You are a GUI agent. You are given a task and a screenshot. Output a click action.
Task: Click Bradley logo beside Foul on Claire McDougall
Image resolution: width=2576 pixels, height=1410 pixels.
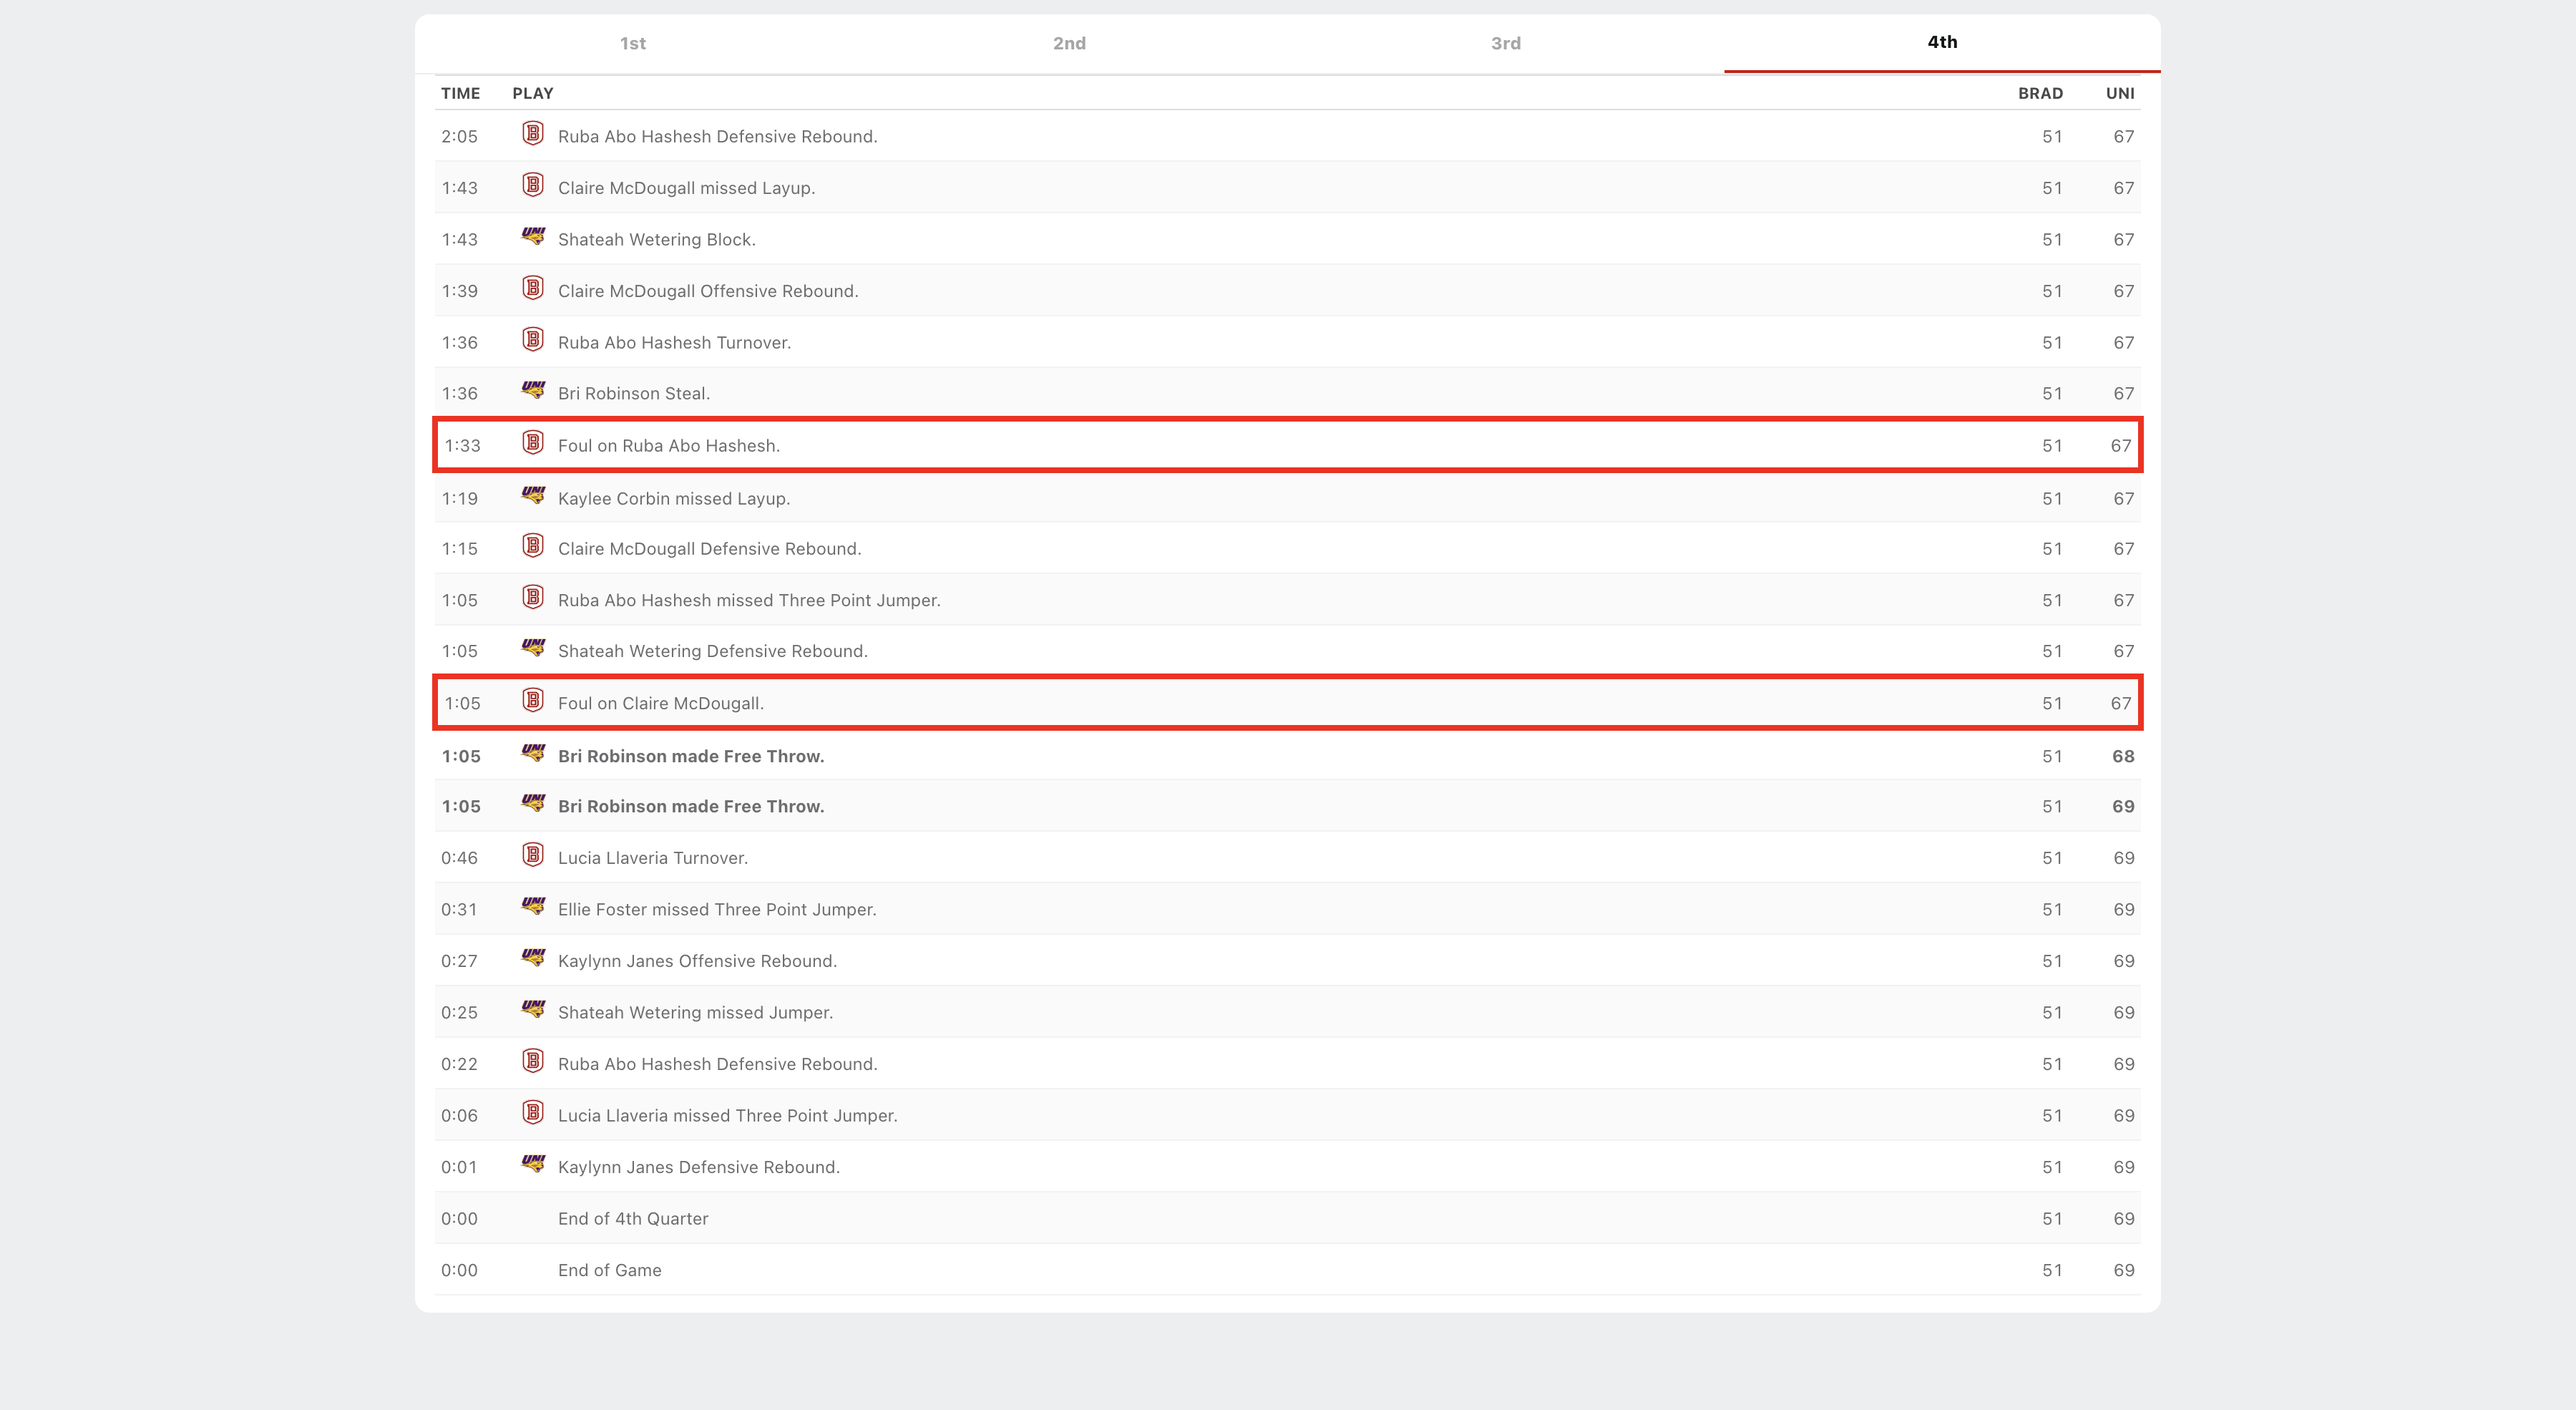(x=533, y=701)
